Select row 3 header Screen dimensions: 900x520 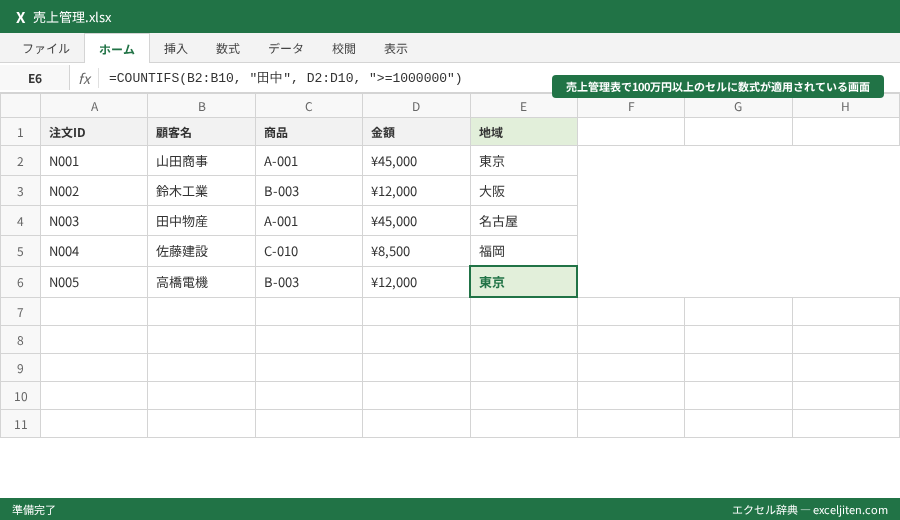20,191
